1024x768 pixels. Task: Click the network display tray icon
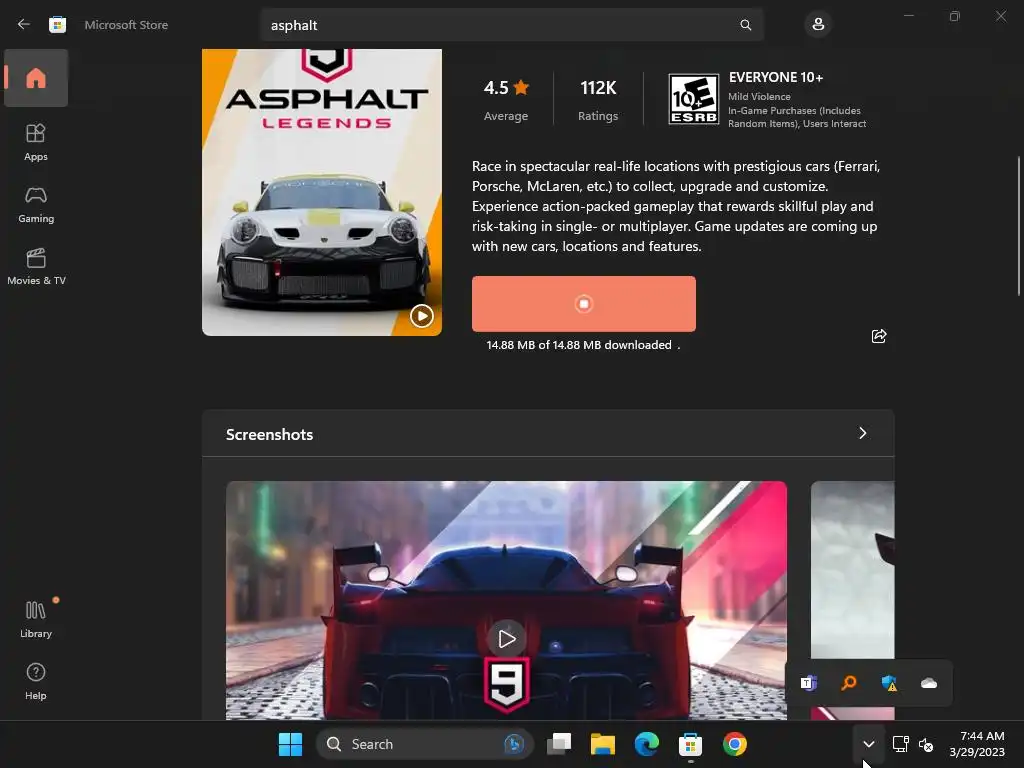(901, 744)
